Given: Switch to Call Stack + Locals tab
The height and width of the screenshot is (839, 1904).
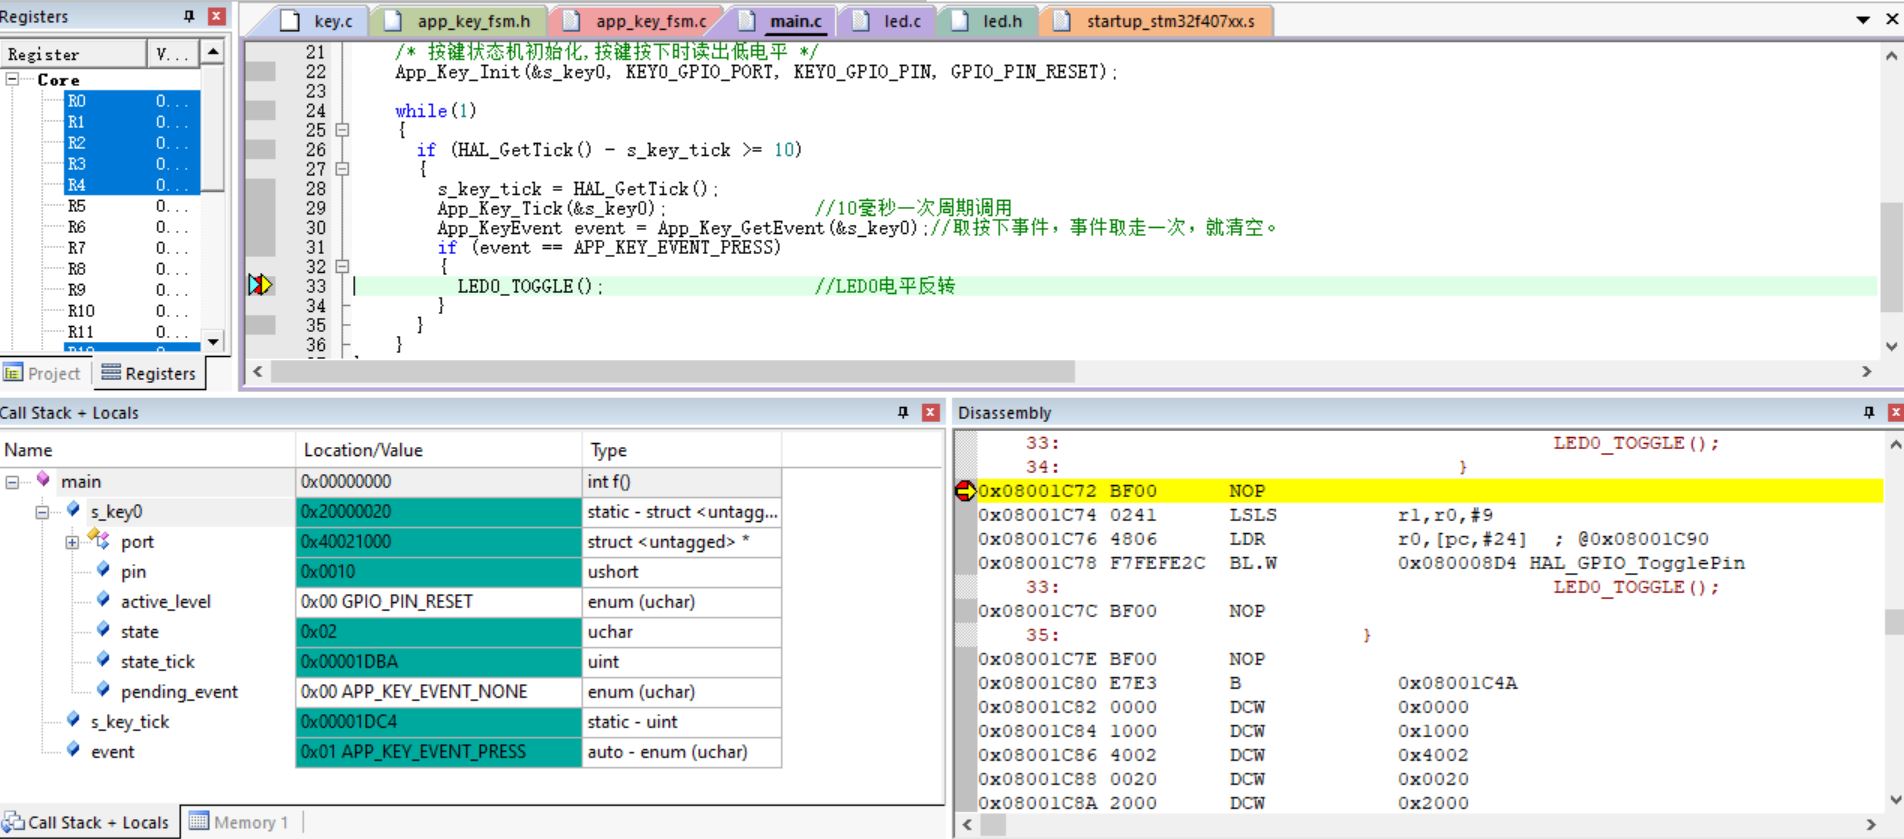Looking at the screenshot, I should point(88,822).
